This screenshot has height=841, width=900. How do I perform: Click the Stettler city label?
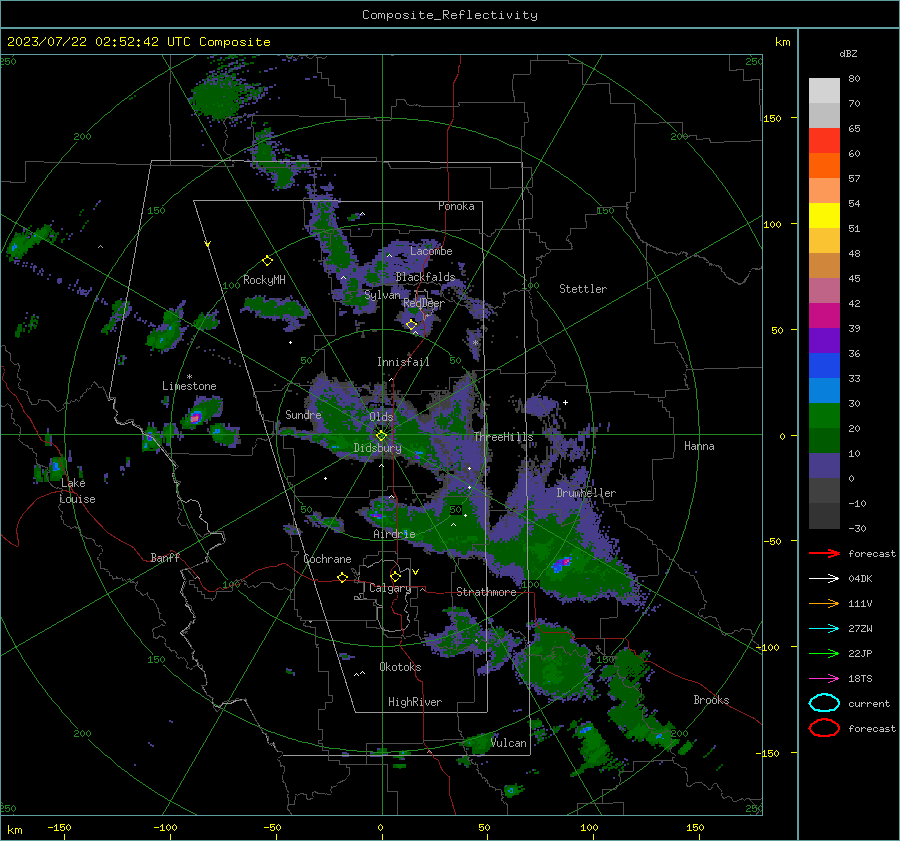click(x=583, y=289)
